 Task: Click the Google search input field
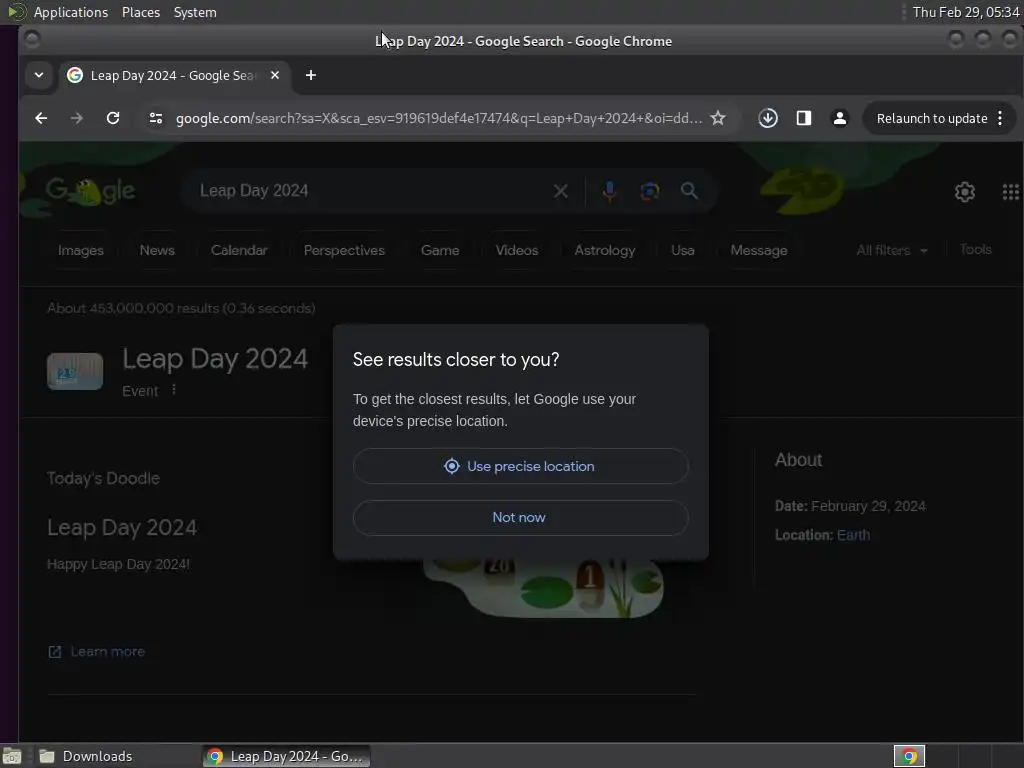click(x=372, y=191)
